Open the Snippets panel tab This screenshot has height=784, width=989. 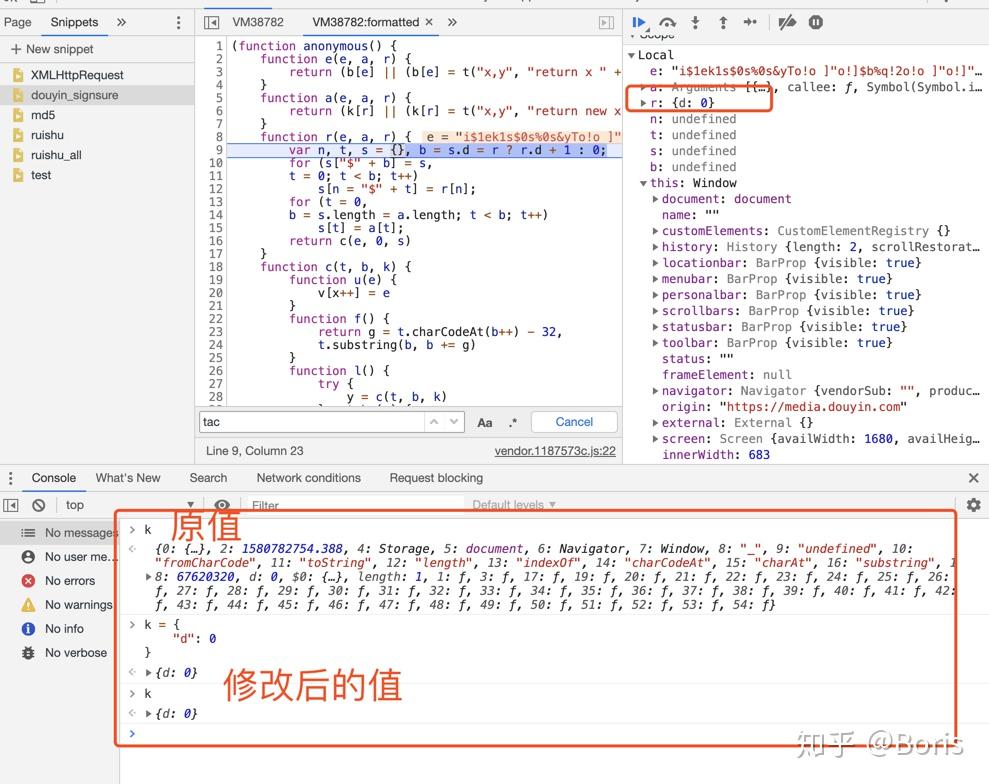74,21
